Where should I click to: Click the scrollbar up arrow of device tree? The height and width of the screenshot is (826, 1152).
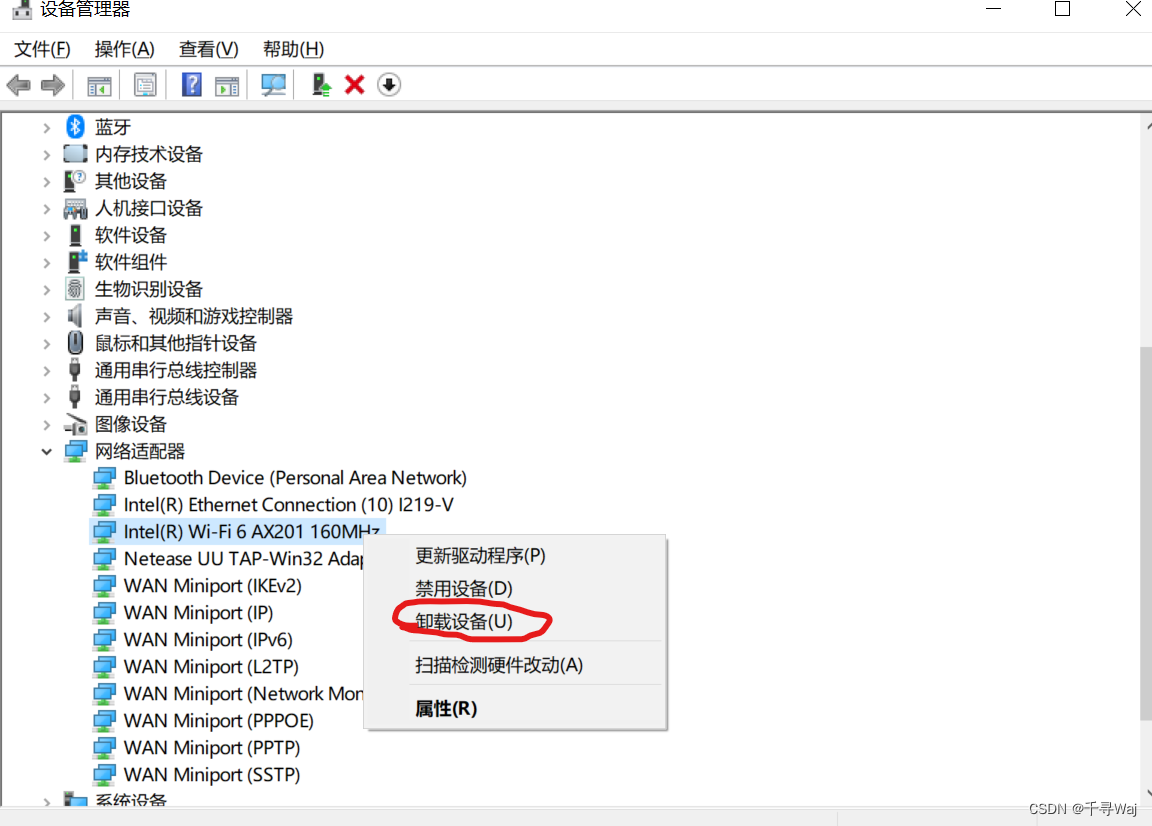1148,126
